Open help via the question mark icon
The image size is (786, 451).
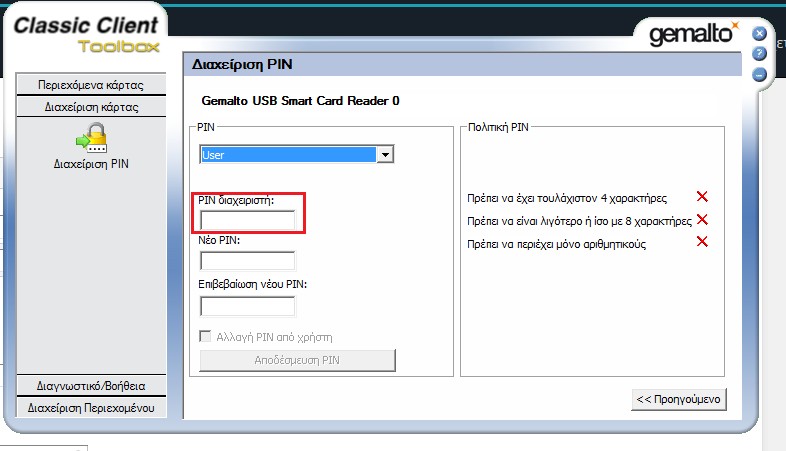[759, 54]
